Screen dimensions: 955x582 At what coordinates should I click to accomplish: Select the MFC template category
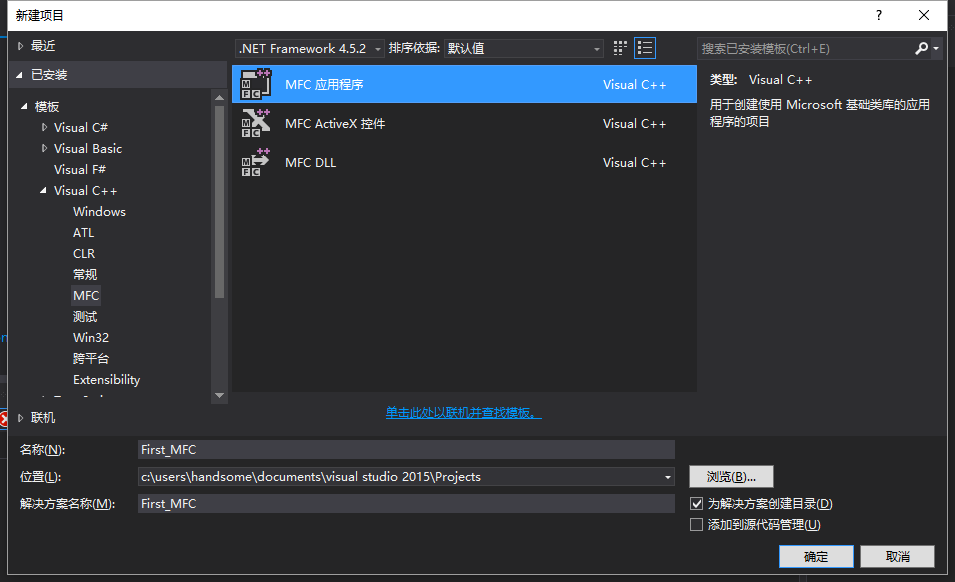[86, 295]
